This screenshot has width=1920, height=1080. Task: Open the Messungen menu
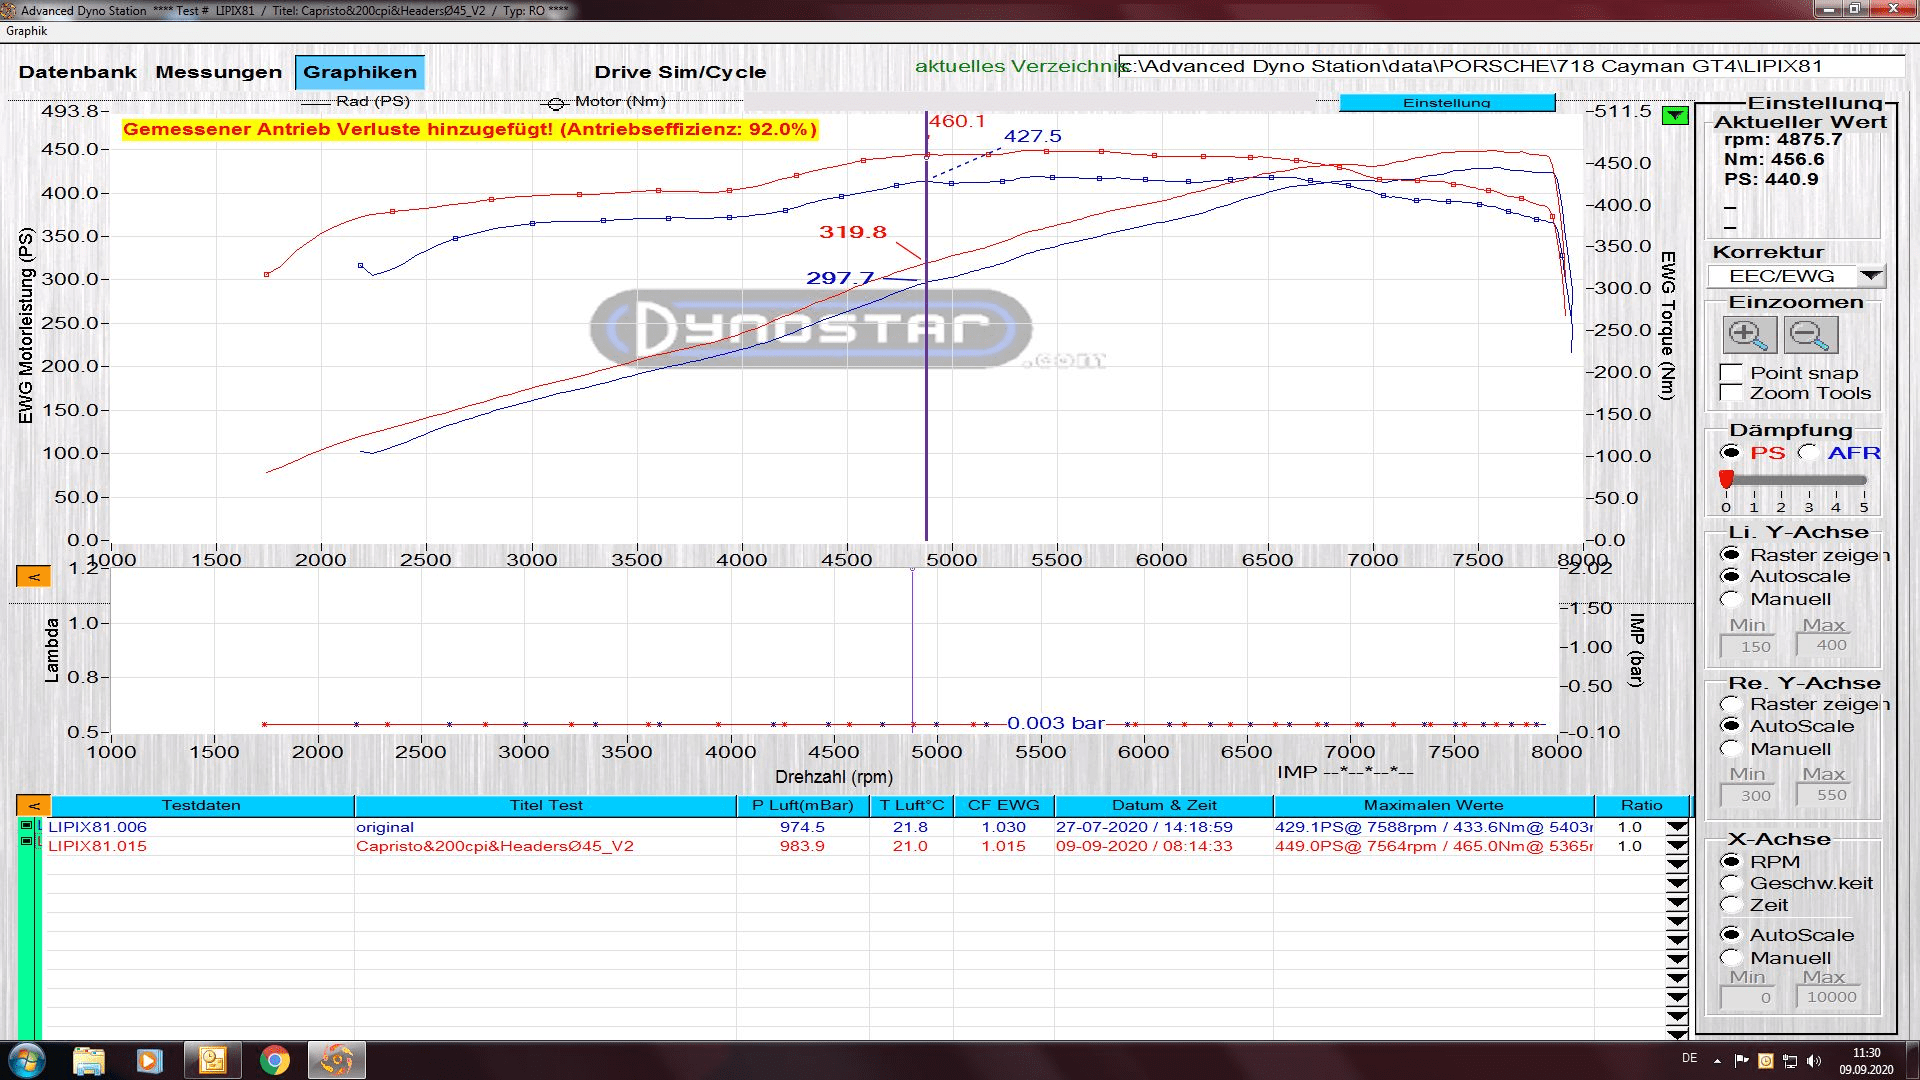(218, 72)
